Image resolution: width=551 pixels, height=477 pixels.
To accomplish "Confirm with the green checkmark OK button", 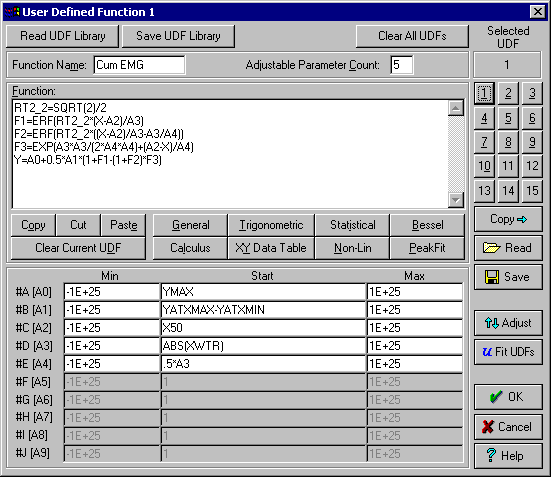I will point(508,397).
